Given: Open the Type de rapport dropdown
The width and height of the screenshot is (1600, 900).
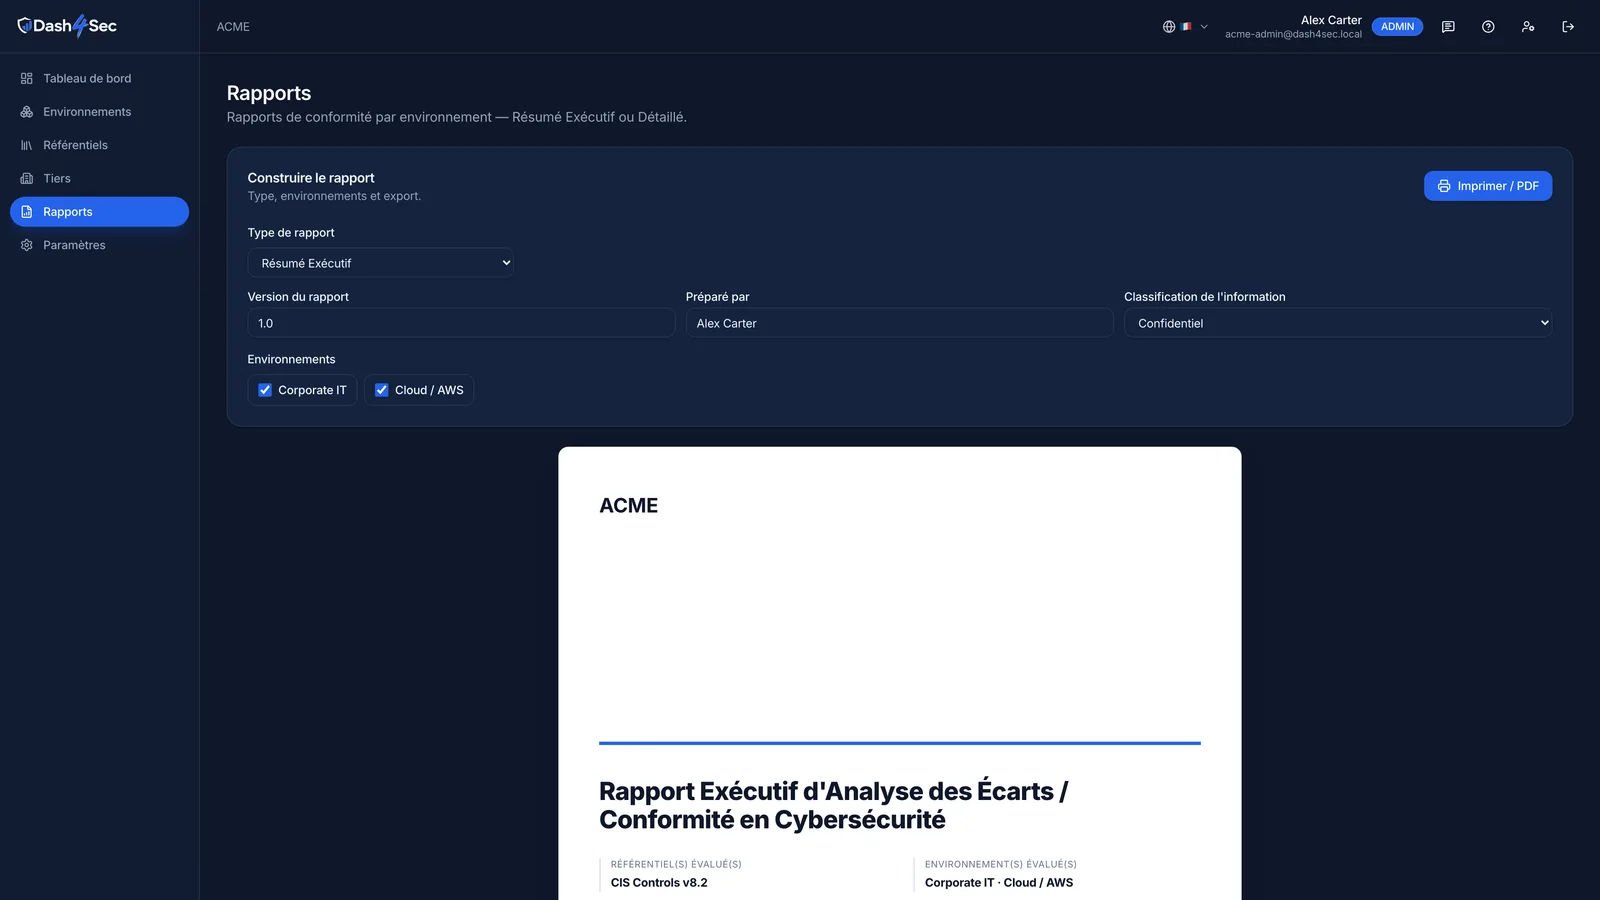Looking at the screenshot, I should (x=381, y=263).
